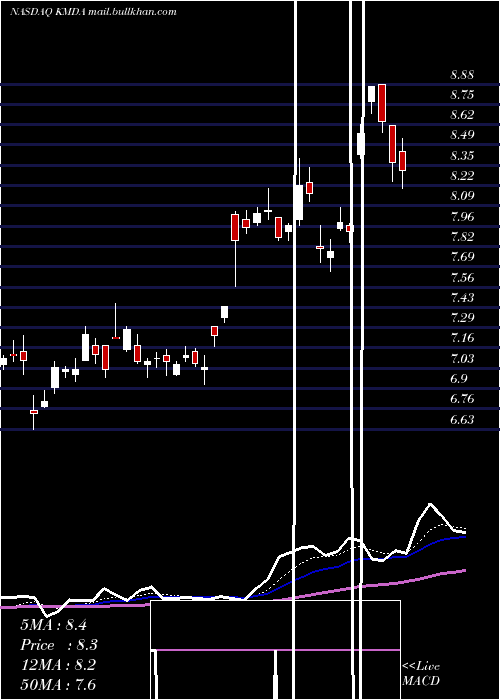Select the last red candle on the right
500x700 pixels.
point(403,161)
